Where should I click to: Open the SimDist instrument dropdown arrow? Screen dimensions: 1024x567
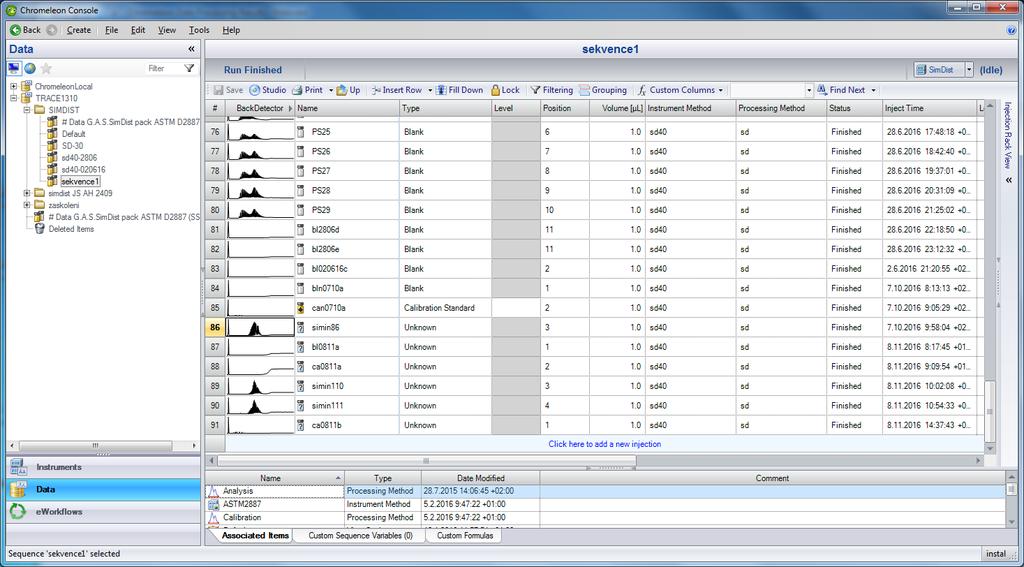click(969, 69)
